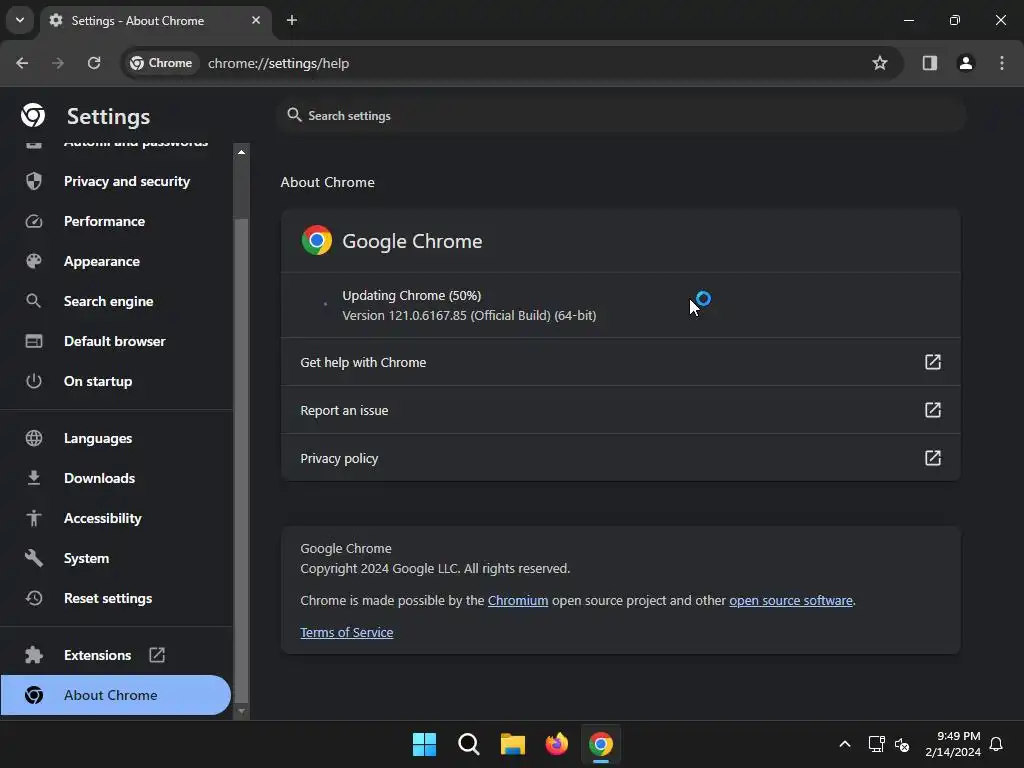The width and height of the screenshot is (1024, 768).
Task: Click the Updating Chrome (50%) status text
Action: 411,295
